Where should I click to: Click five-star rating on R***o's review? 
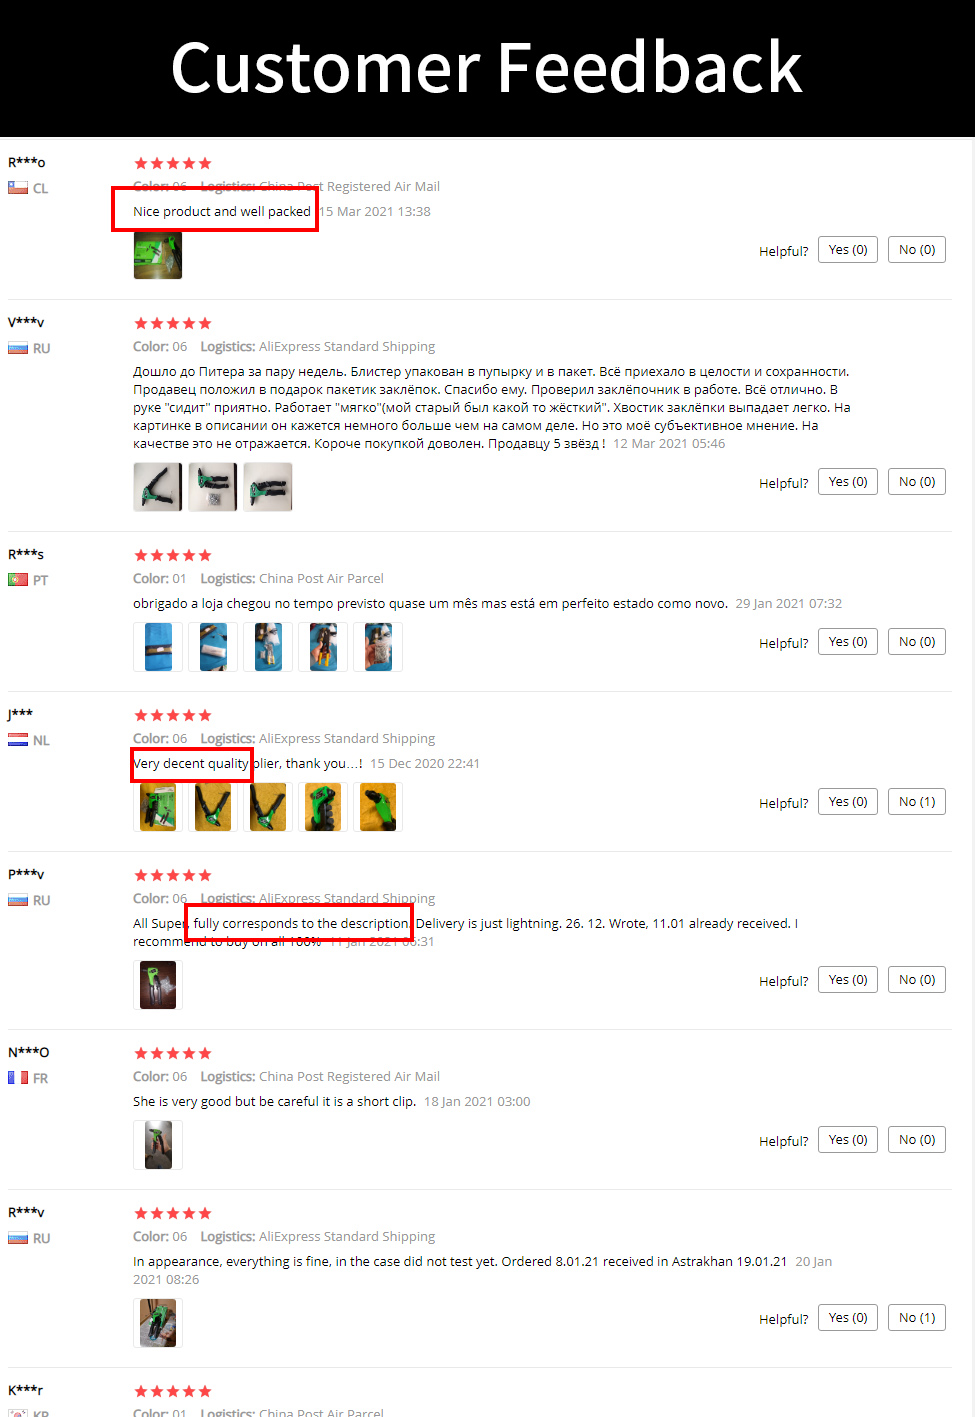173,163
